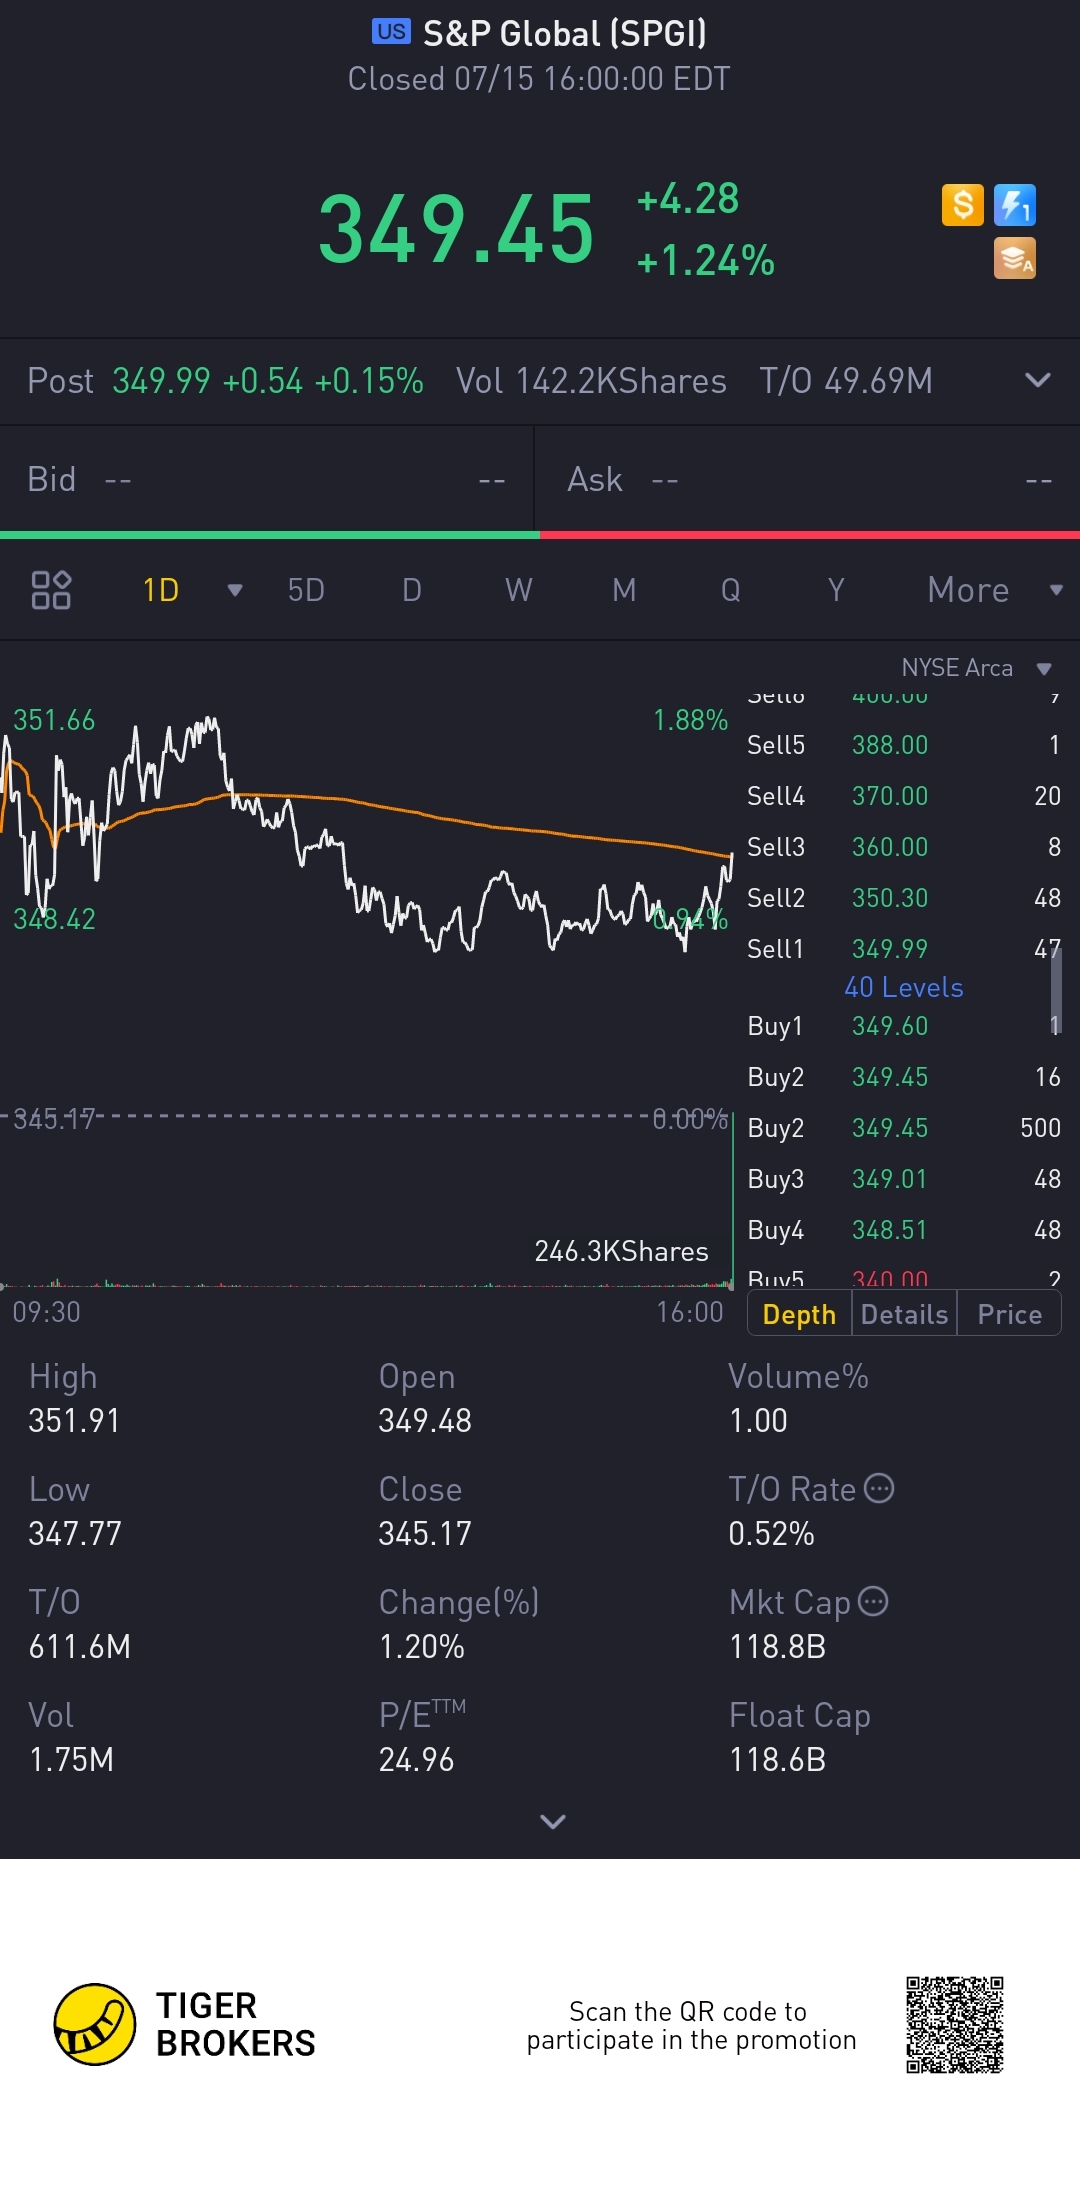The width and height of the screenshot is (1080, 2191).
Task: Select the Price tab
Action: (1009, 1314)
